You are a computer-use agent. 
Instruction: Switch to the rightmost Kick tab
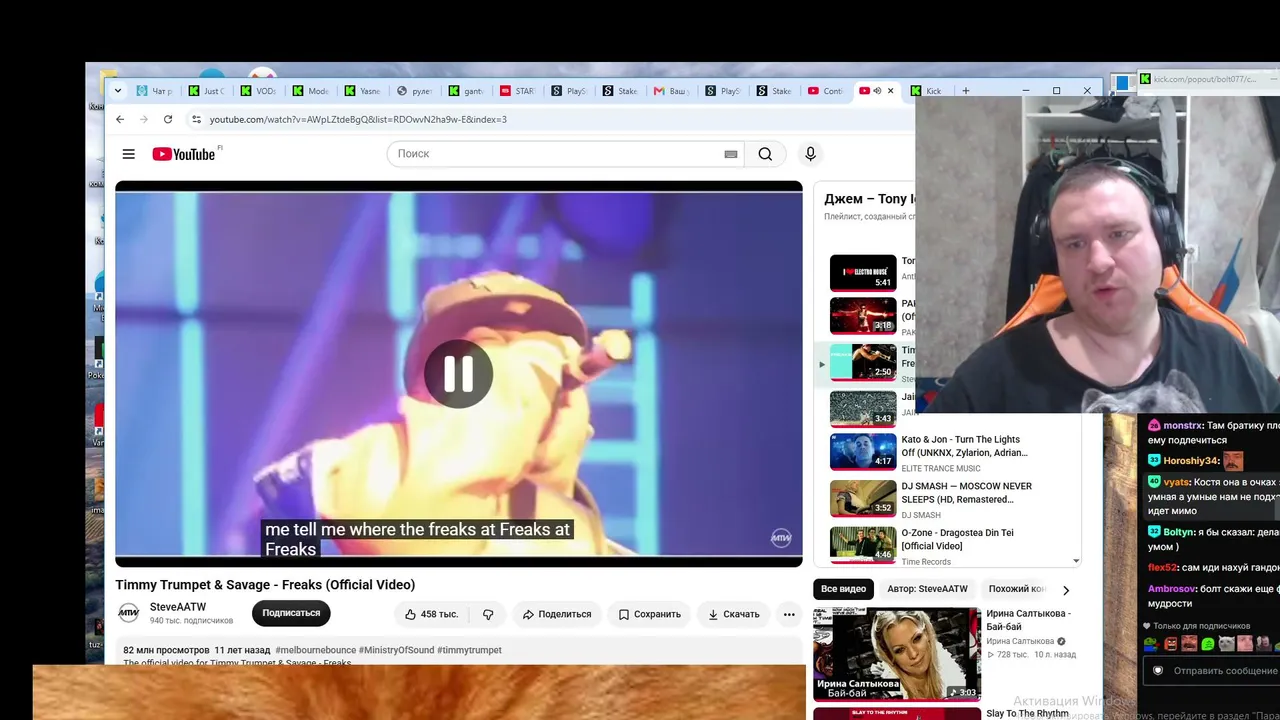coord(927,91)
